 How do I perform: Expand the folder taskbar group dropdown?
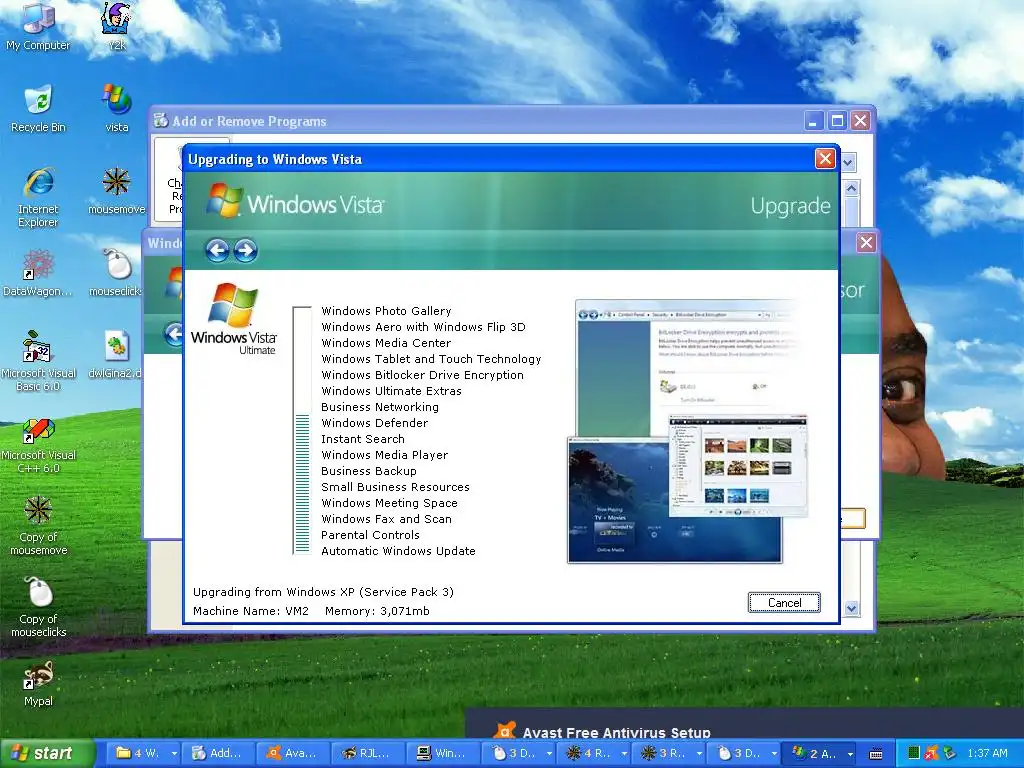point(174,753)
